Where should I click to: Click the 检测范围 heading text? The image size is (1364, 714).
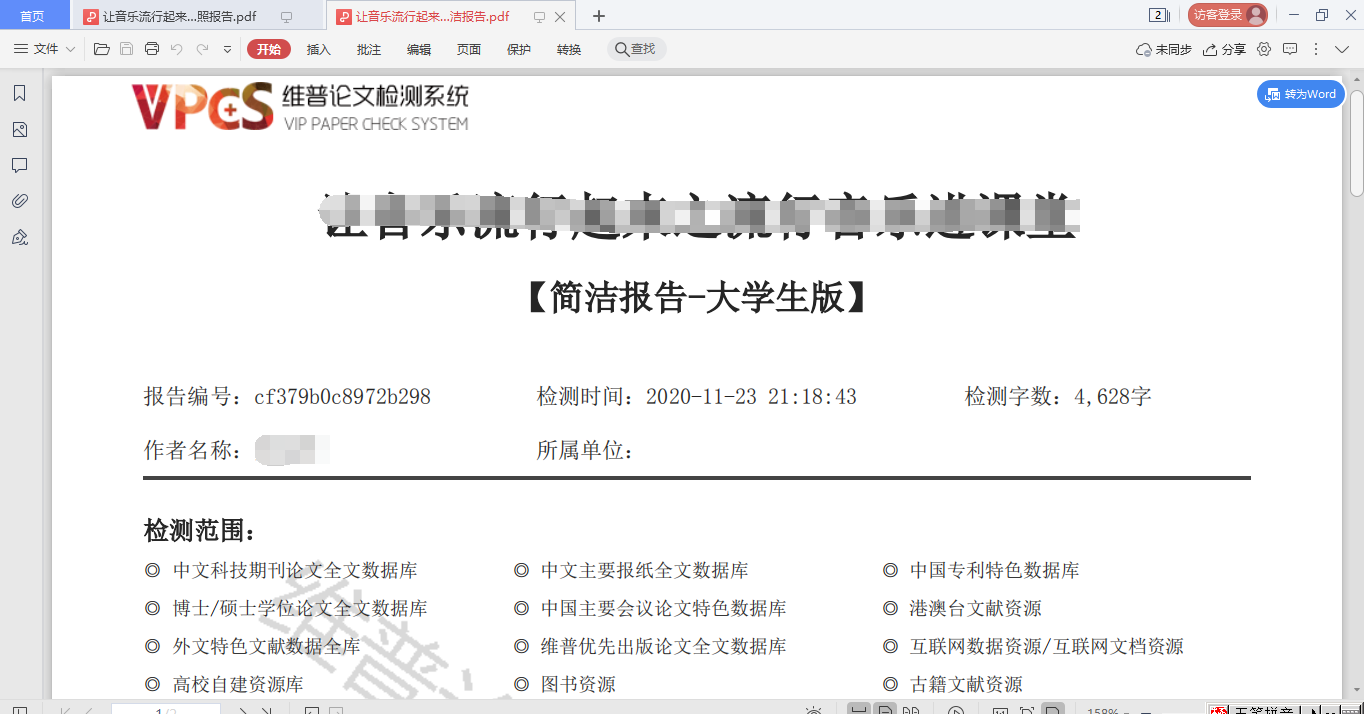[x=201, y=531]
